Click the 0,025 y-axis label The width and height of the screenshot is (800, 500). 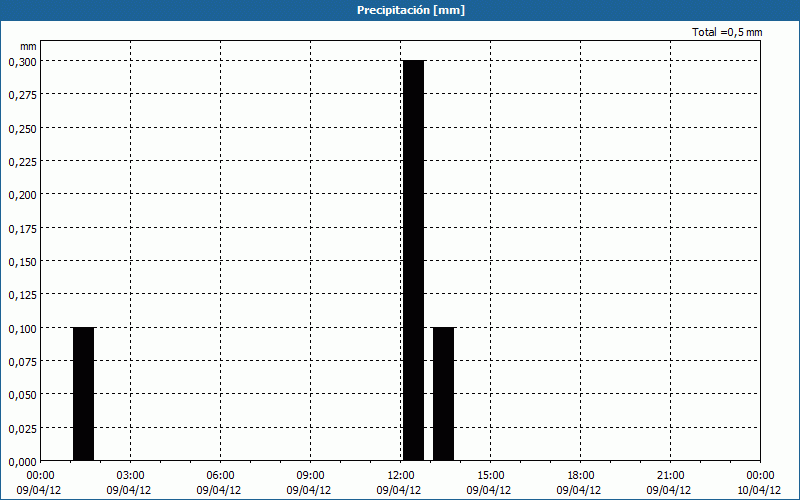22,429
